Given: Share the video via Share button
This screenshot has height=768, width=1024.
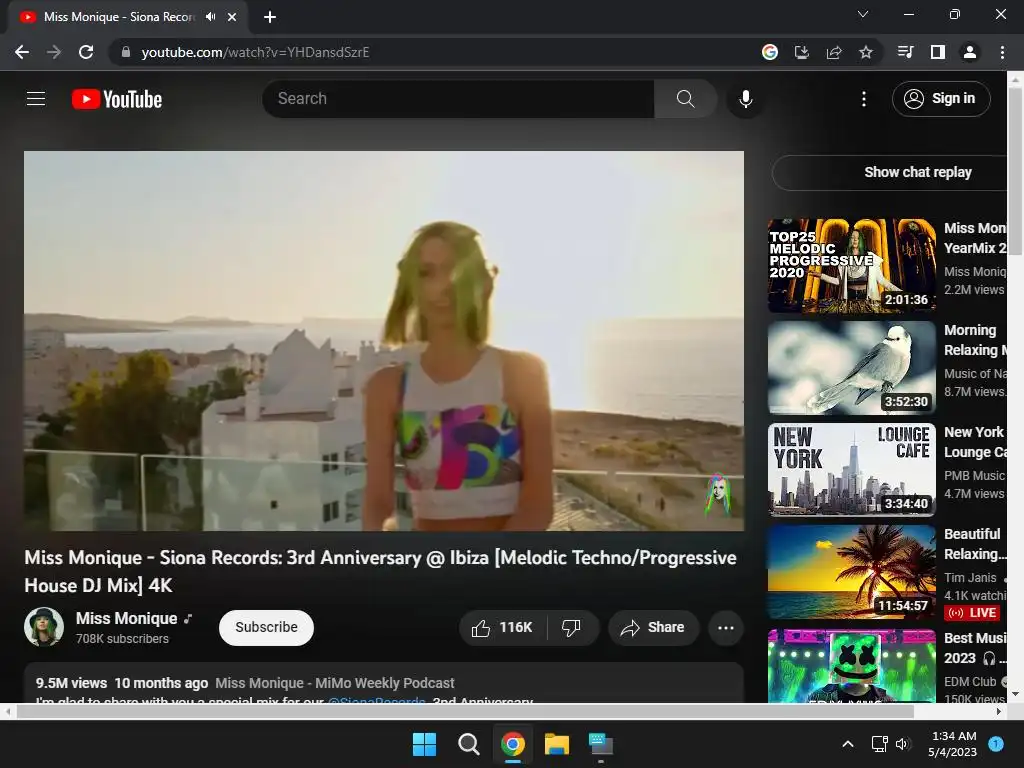Looking at the screenshot, I should coord(653,628).
